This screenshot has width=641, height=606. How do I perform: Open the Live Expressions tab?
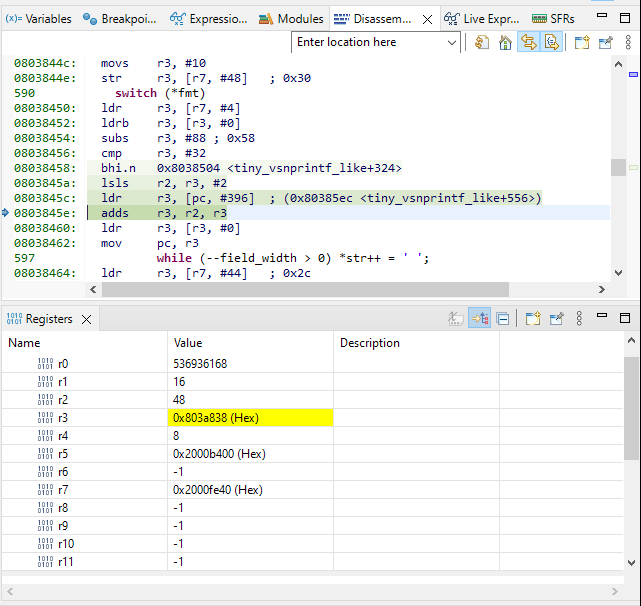482,19
